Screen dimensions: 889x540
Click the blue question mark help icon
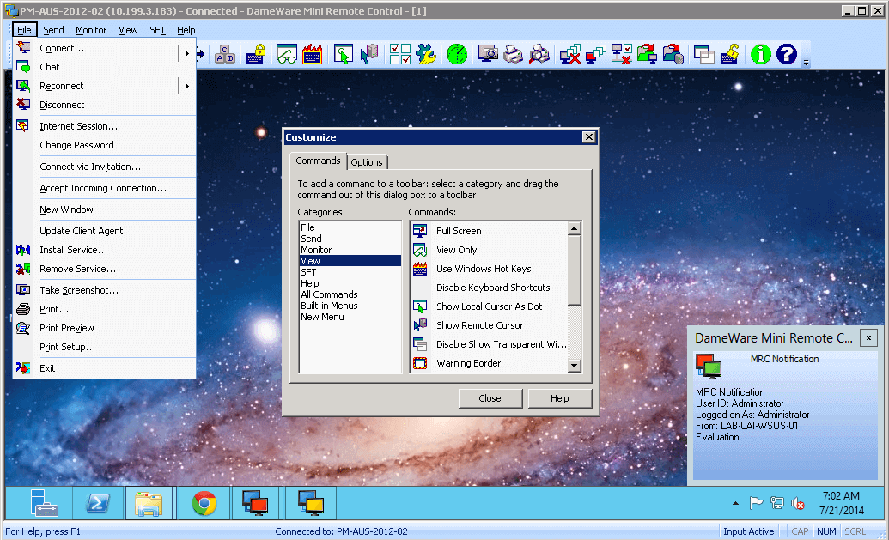pos(786,54)
